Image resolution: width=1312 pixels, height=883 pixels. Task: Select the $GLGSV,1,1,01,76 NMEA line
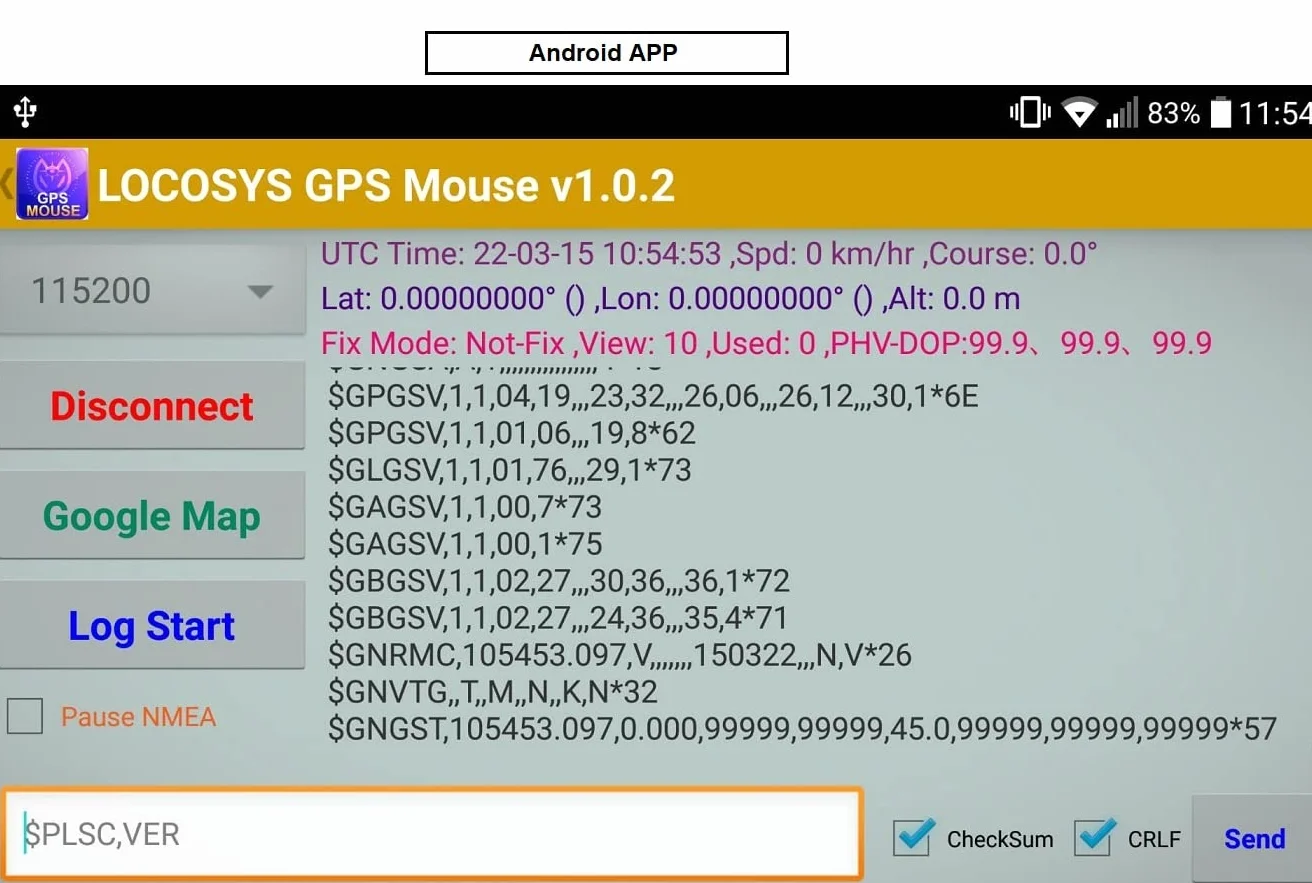point(510,470)
